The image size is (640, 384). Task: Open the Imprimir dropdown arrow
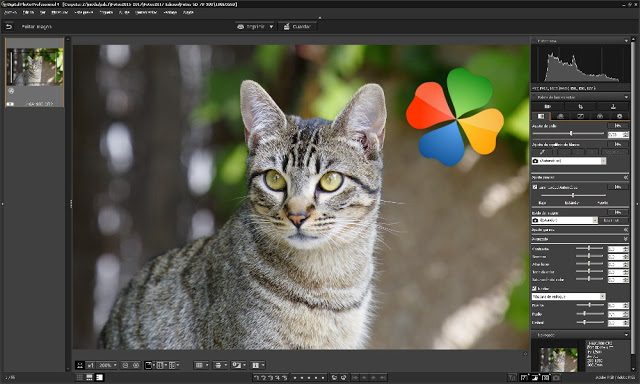[x=271, y=27]
